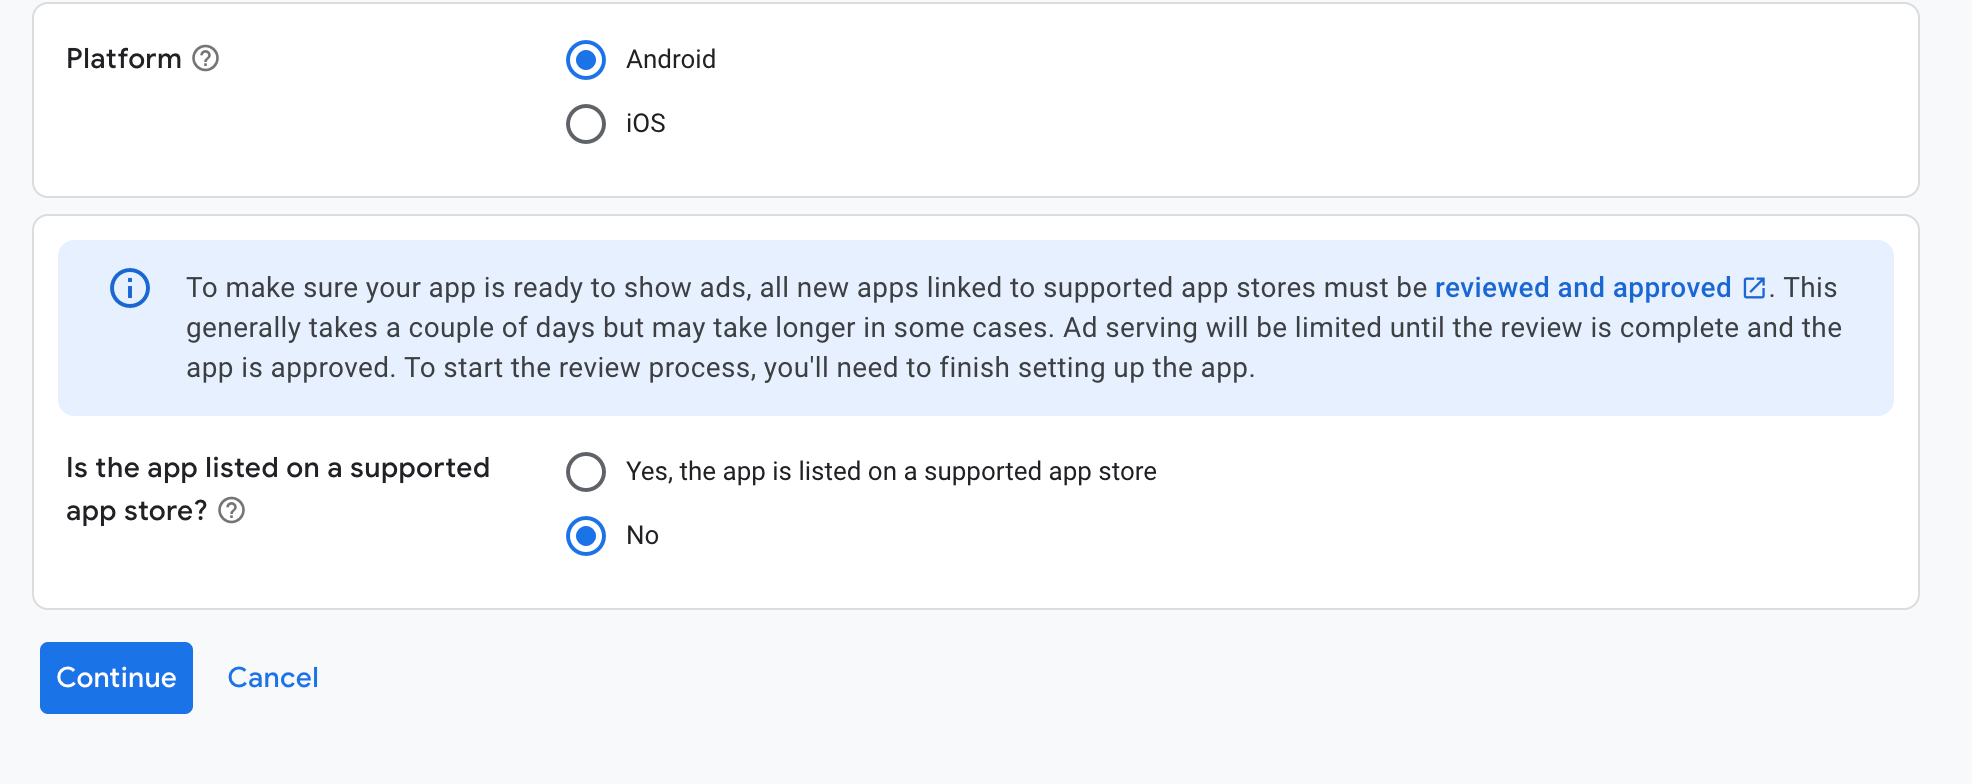Click the 'Android' option label

[x=671, y=59]
